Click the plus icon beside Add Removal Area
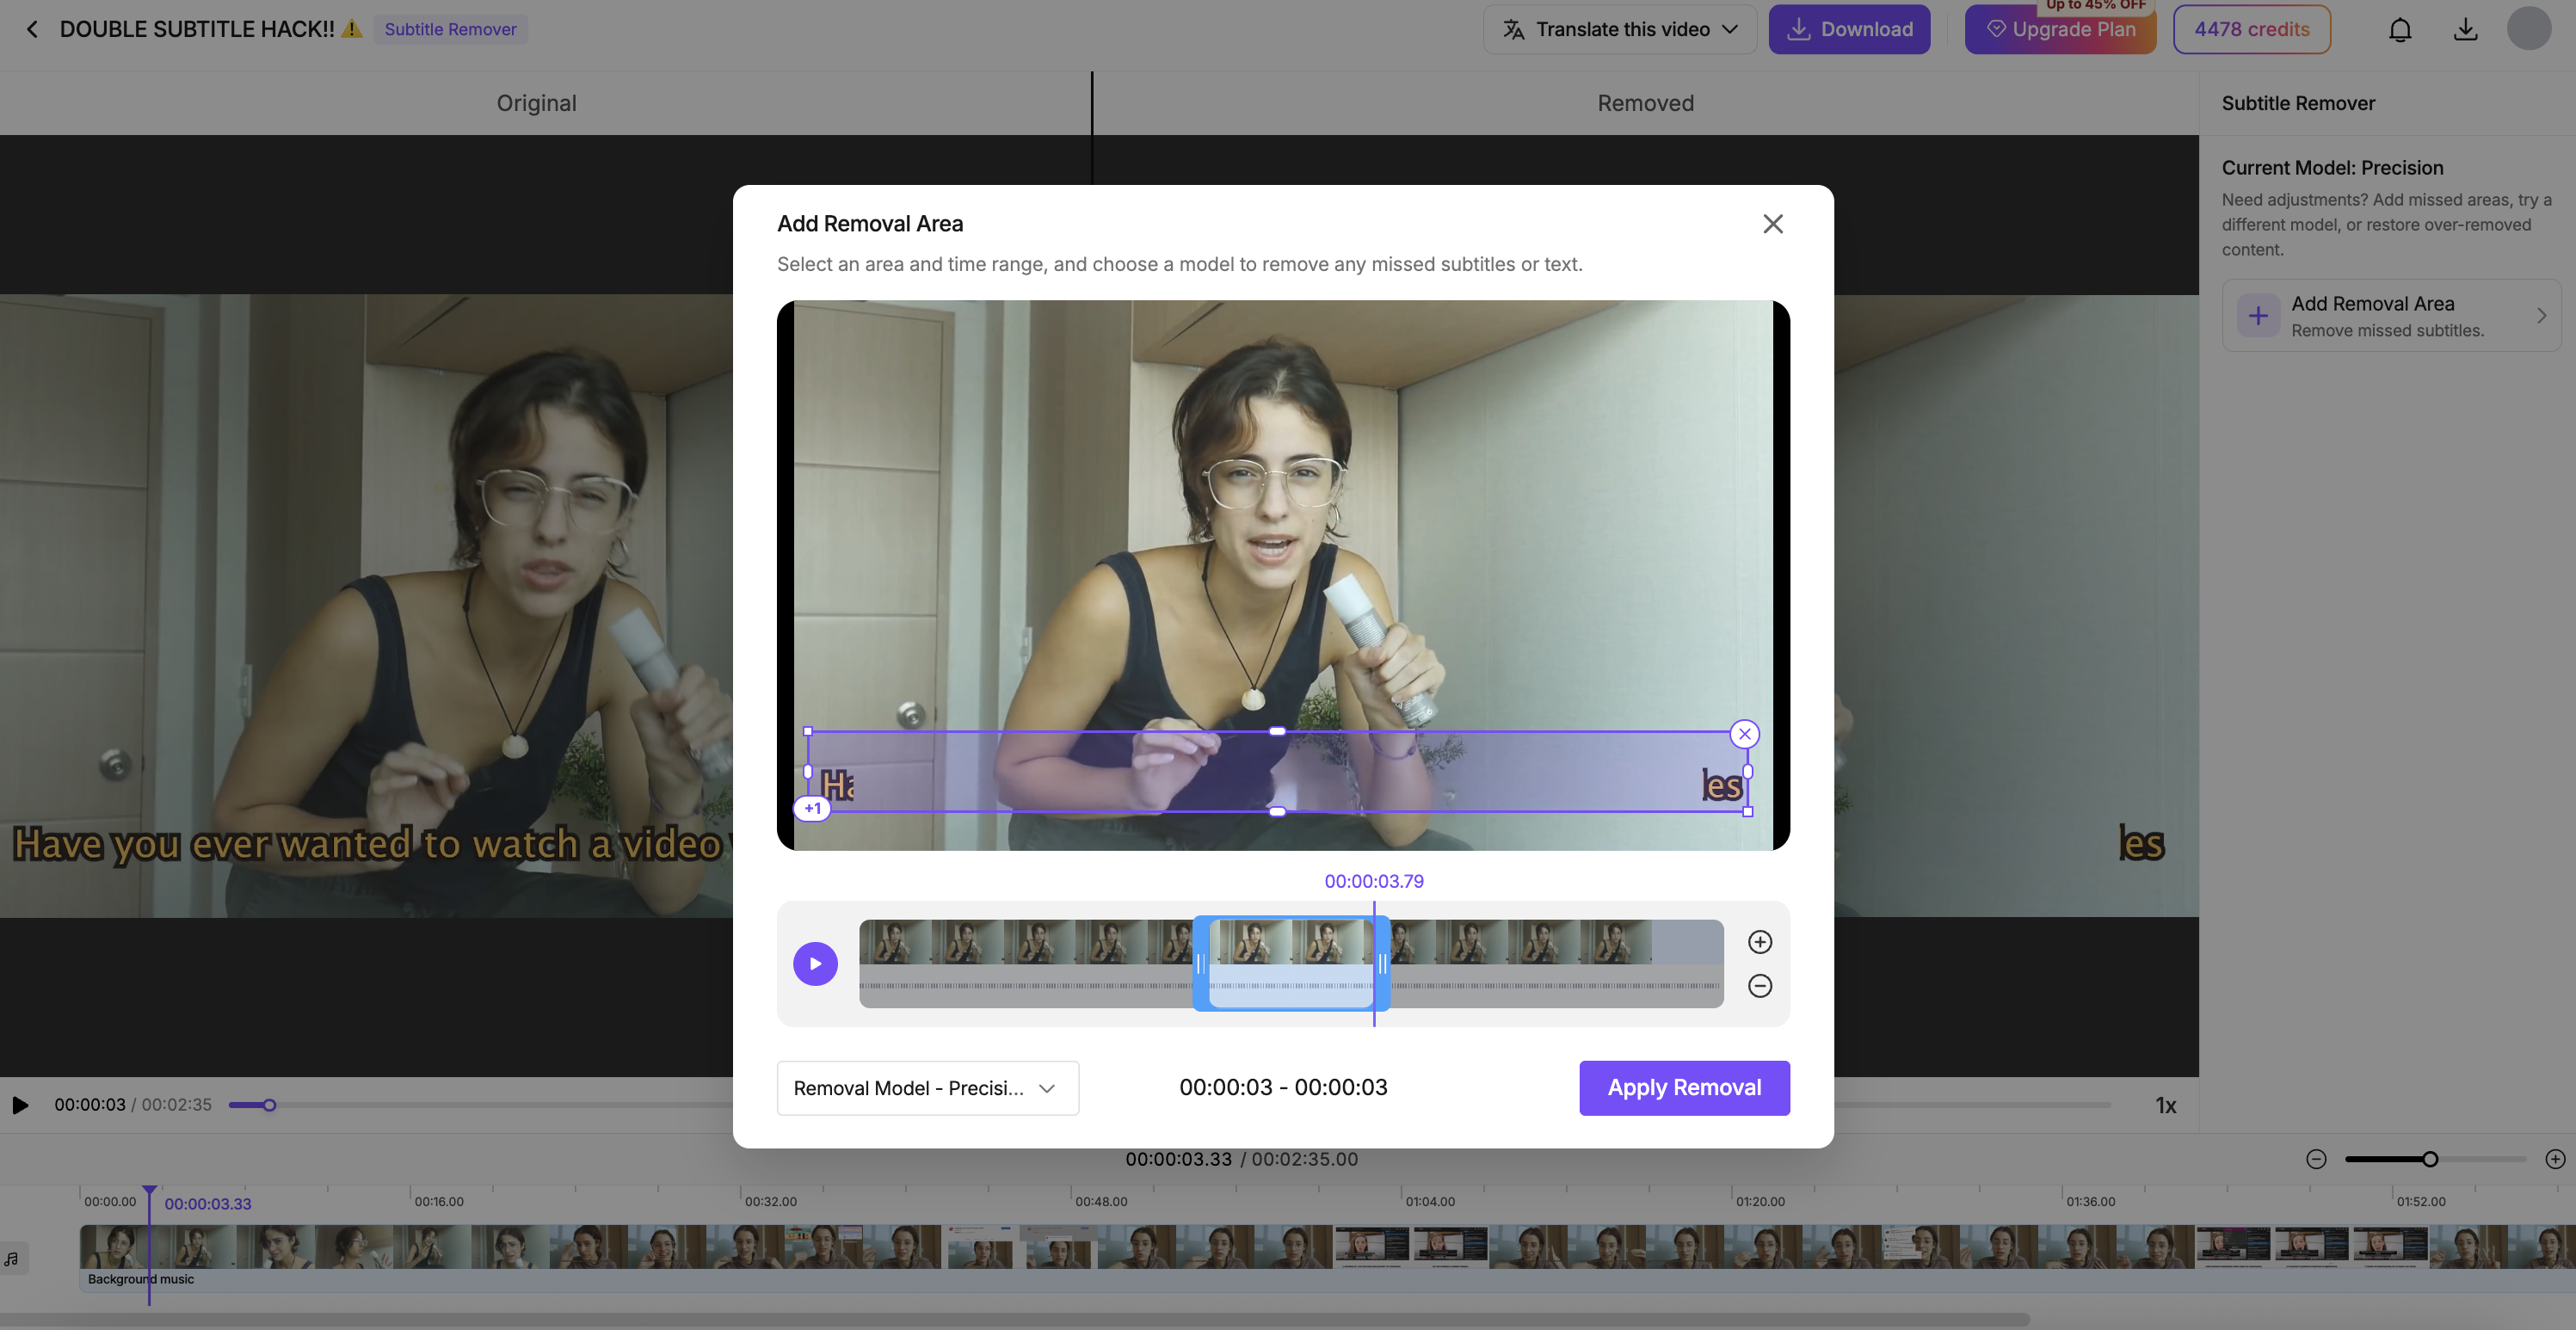Screen dimensions: 2576x1330 2257,316
